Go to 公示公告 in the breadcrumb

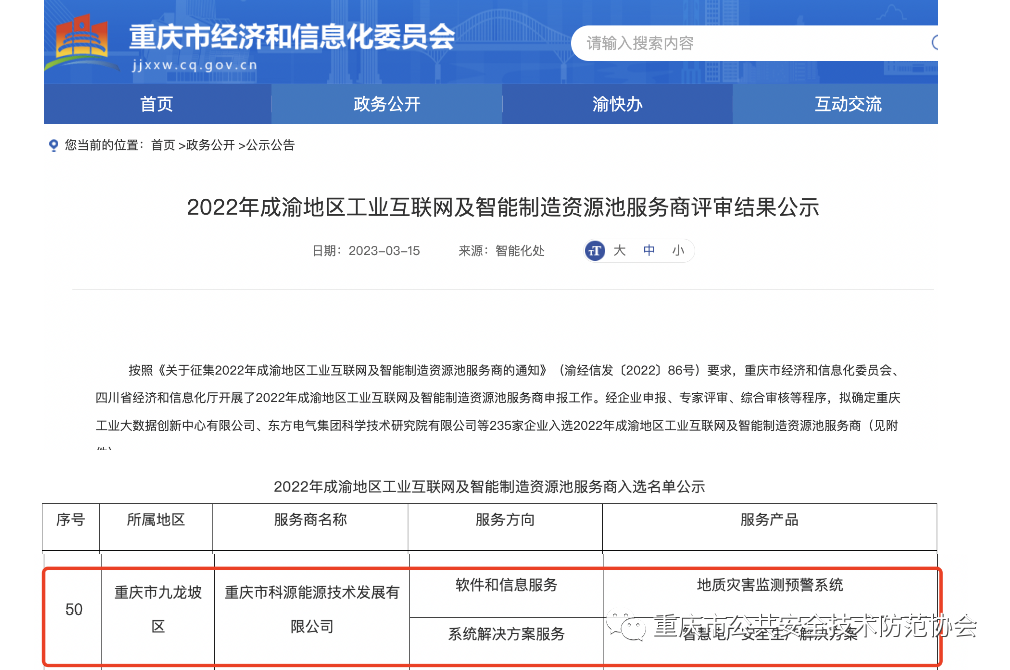[x=271, y=145]
